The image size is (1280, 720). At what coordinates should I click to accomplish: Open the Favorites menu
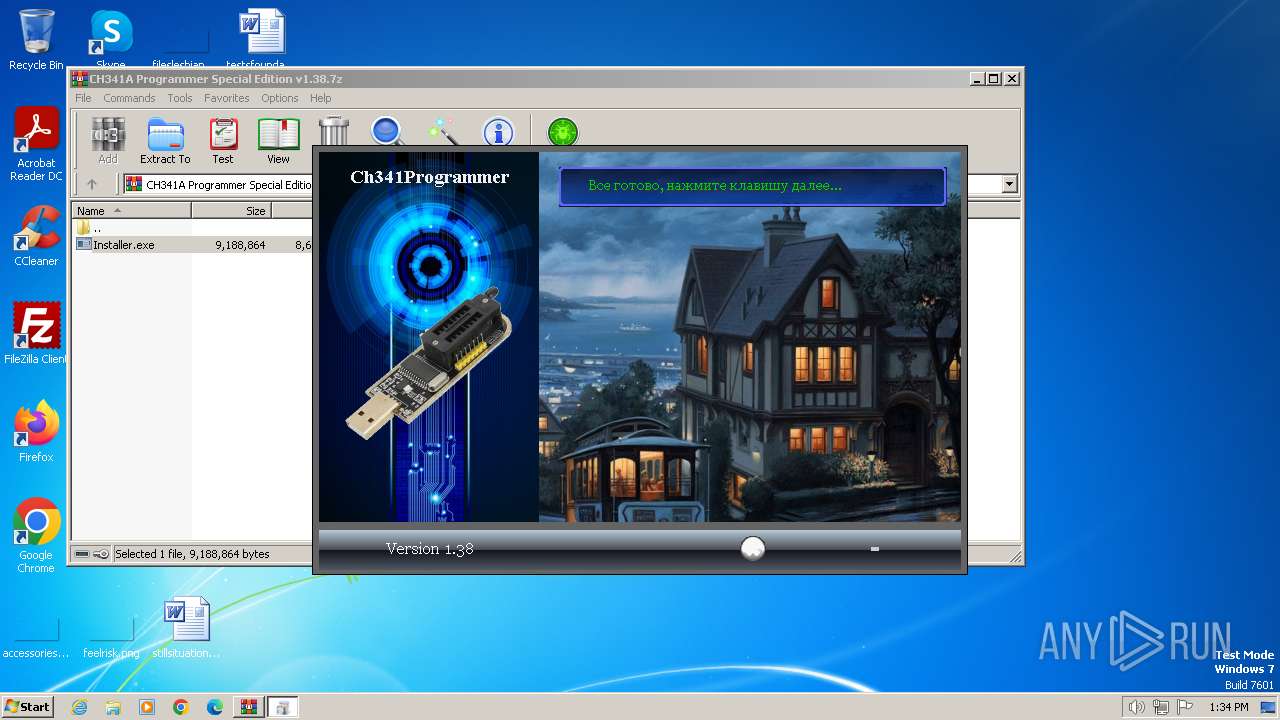(x=227, y=98)
